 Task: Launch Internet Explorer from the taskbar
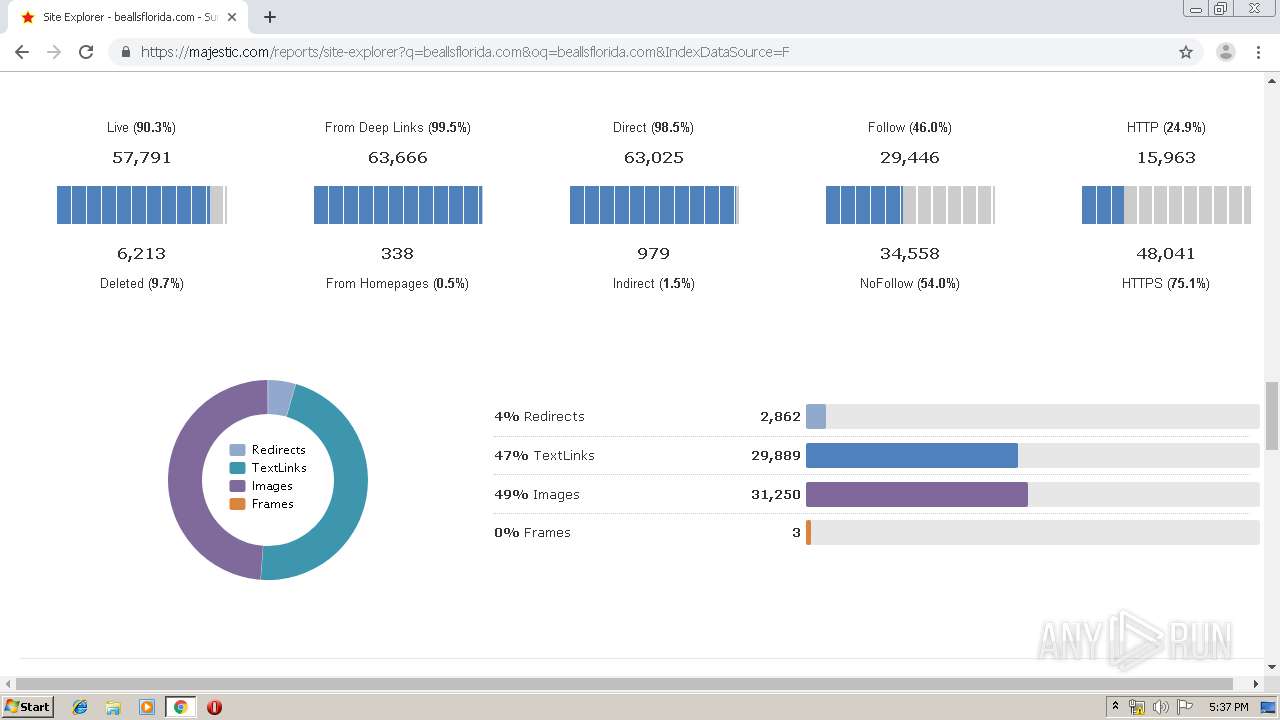[80, 707]
